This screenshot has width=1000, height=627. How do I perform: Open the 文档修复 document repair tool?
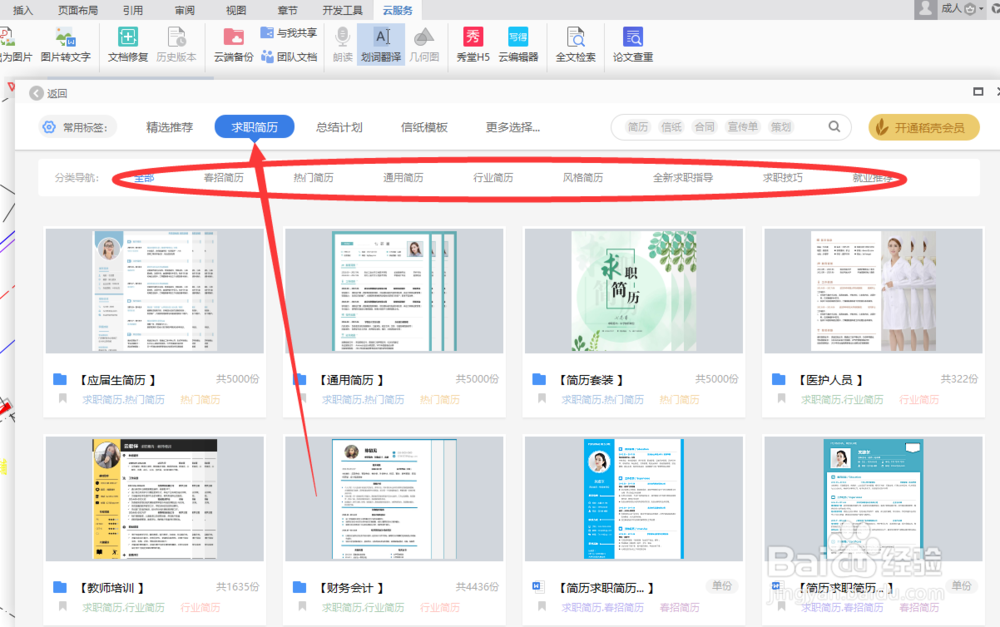click(128, 45)
